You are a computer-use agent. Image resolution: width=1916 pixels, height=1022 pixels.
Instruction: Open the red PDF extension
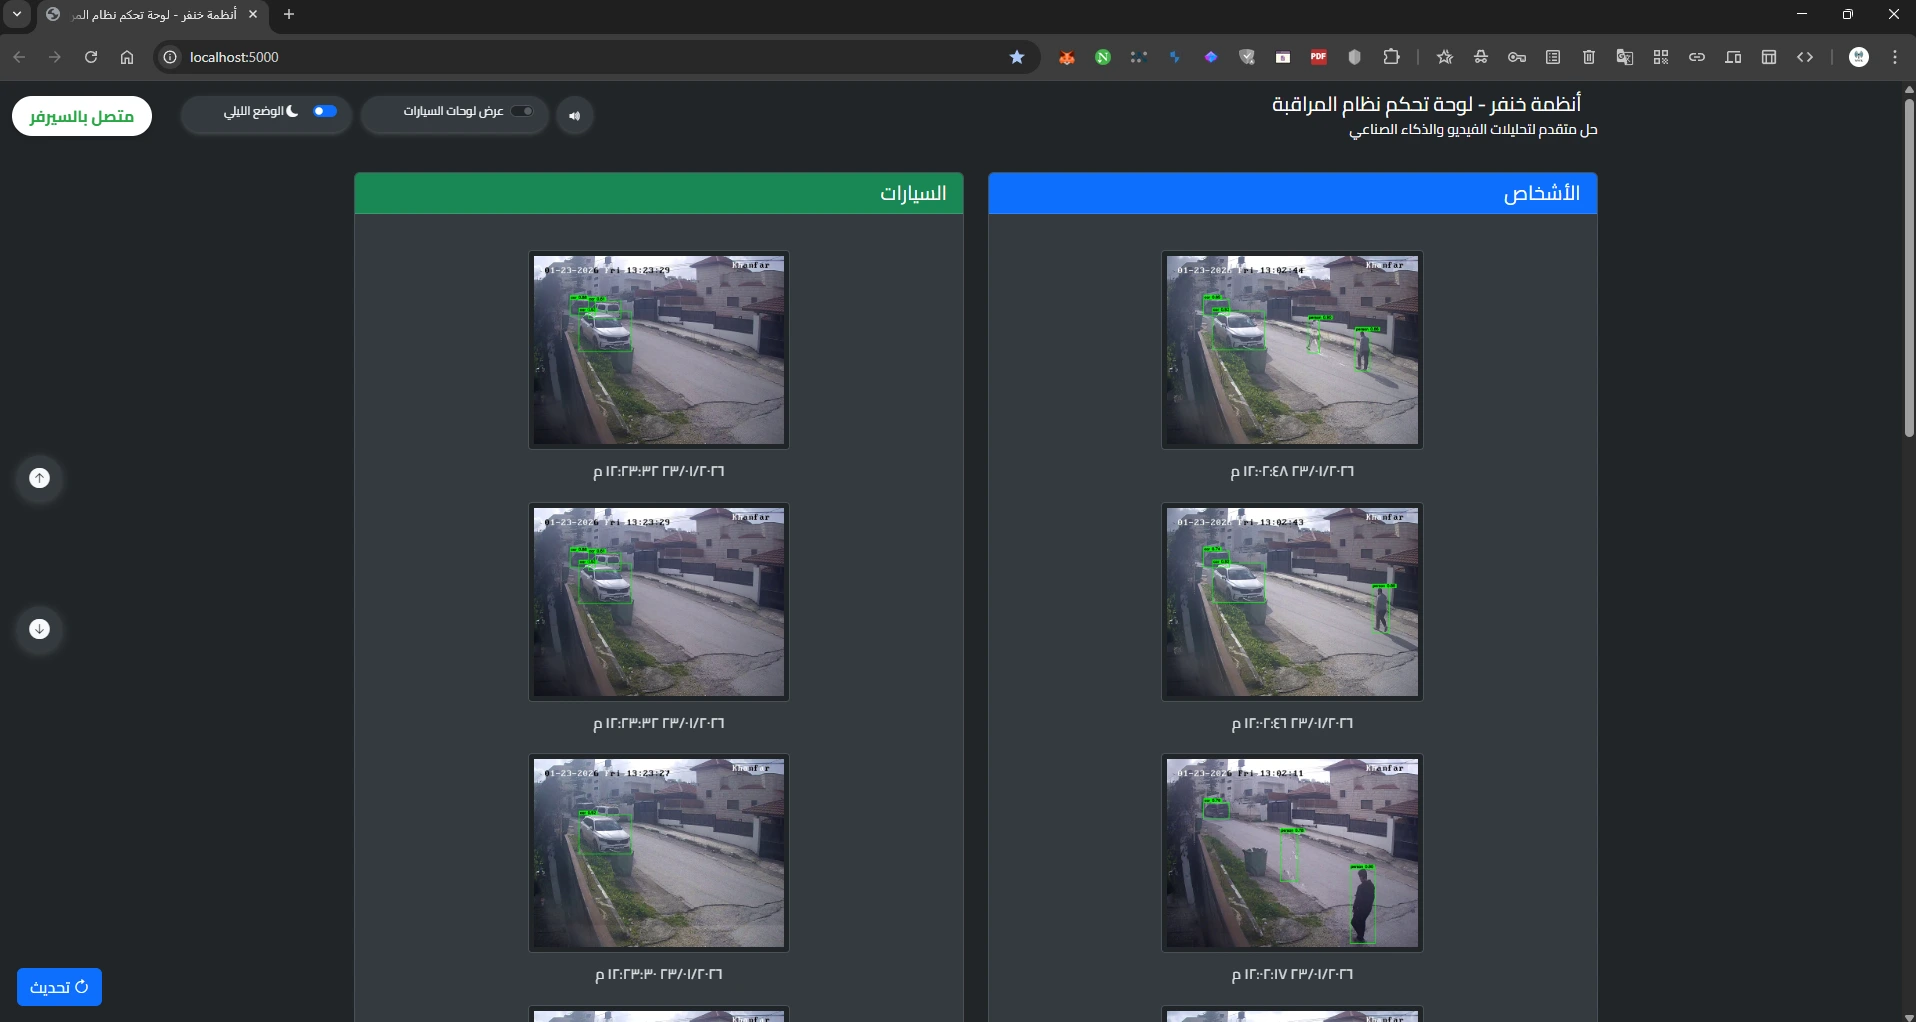pyautogui.click(x=1319, y=58)
